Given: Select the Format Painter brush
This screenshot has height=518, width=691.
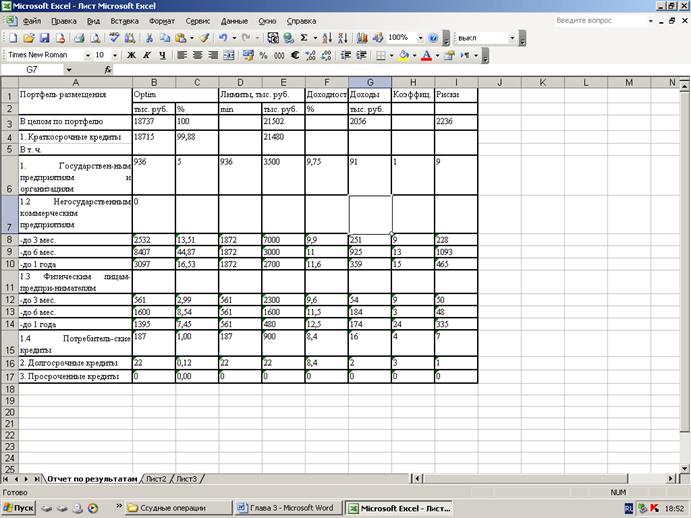Looking at the screenshot, I should pos(204,38).
